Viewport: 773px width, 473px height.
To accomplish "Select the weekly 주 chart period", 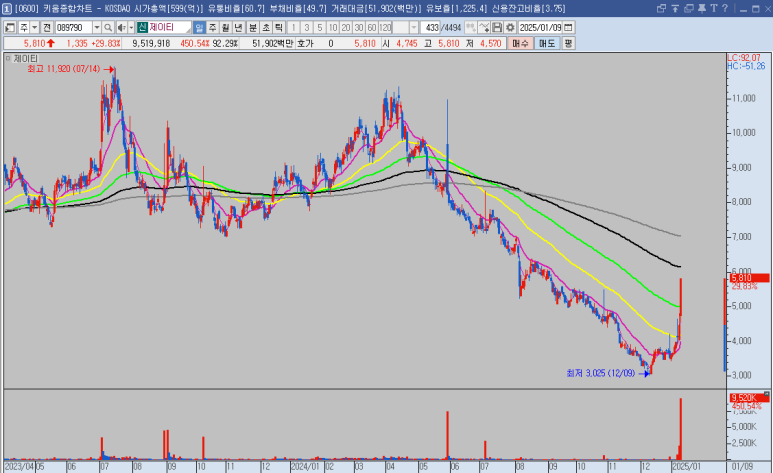I will 212,28.
